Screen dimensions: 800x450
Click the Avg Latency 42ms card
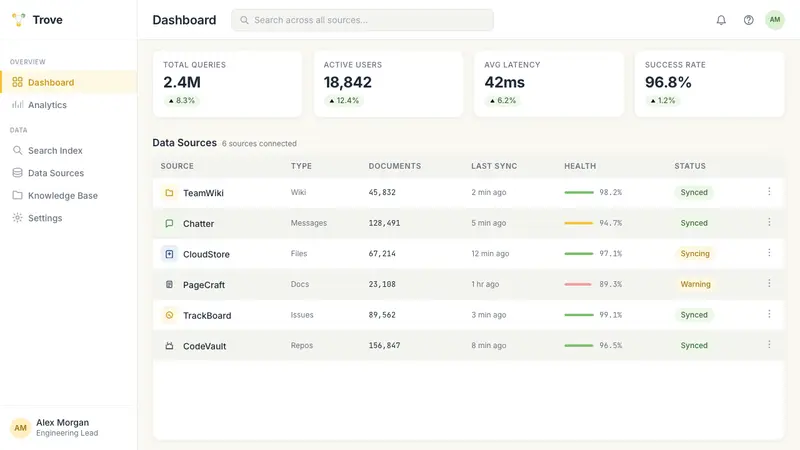pyautogui.click(x=549, y=84)
